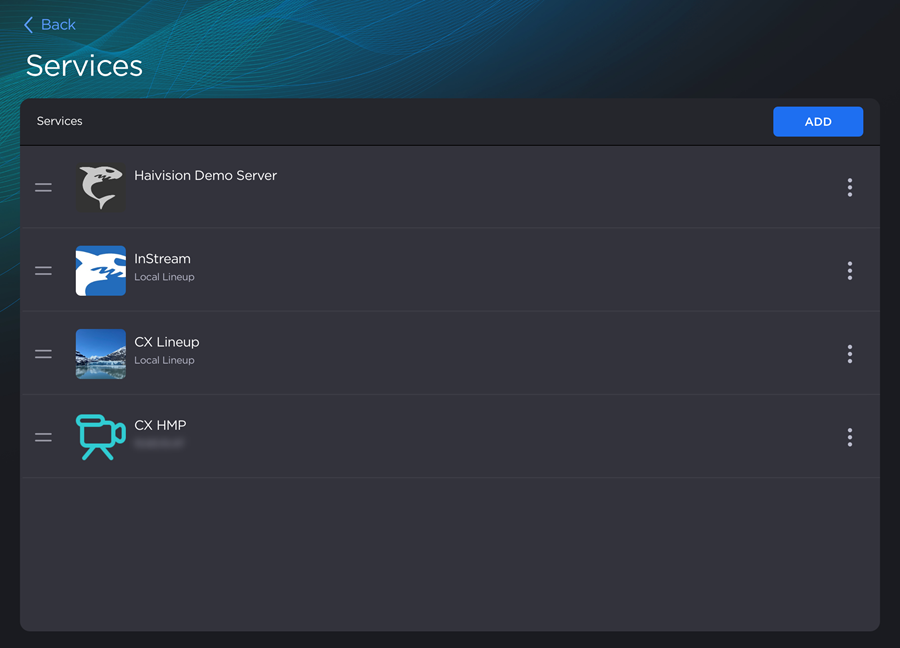Select the Haivision Demo Server entry
Image resolution: width=900 pixels, height=648 pixels.
[x=400, y=187]
